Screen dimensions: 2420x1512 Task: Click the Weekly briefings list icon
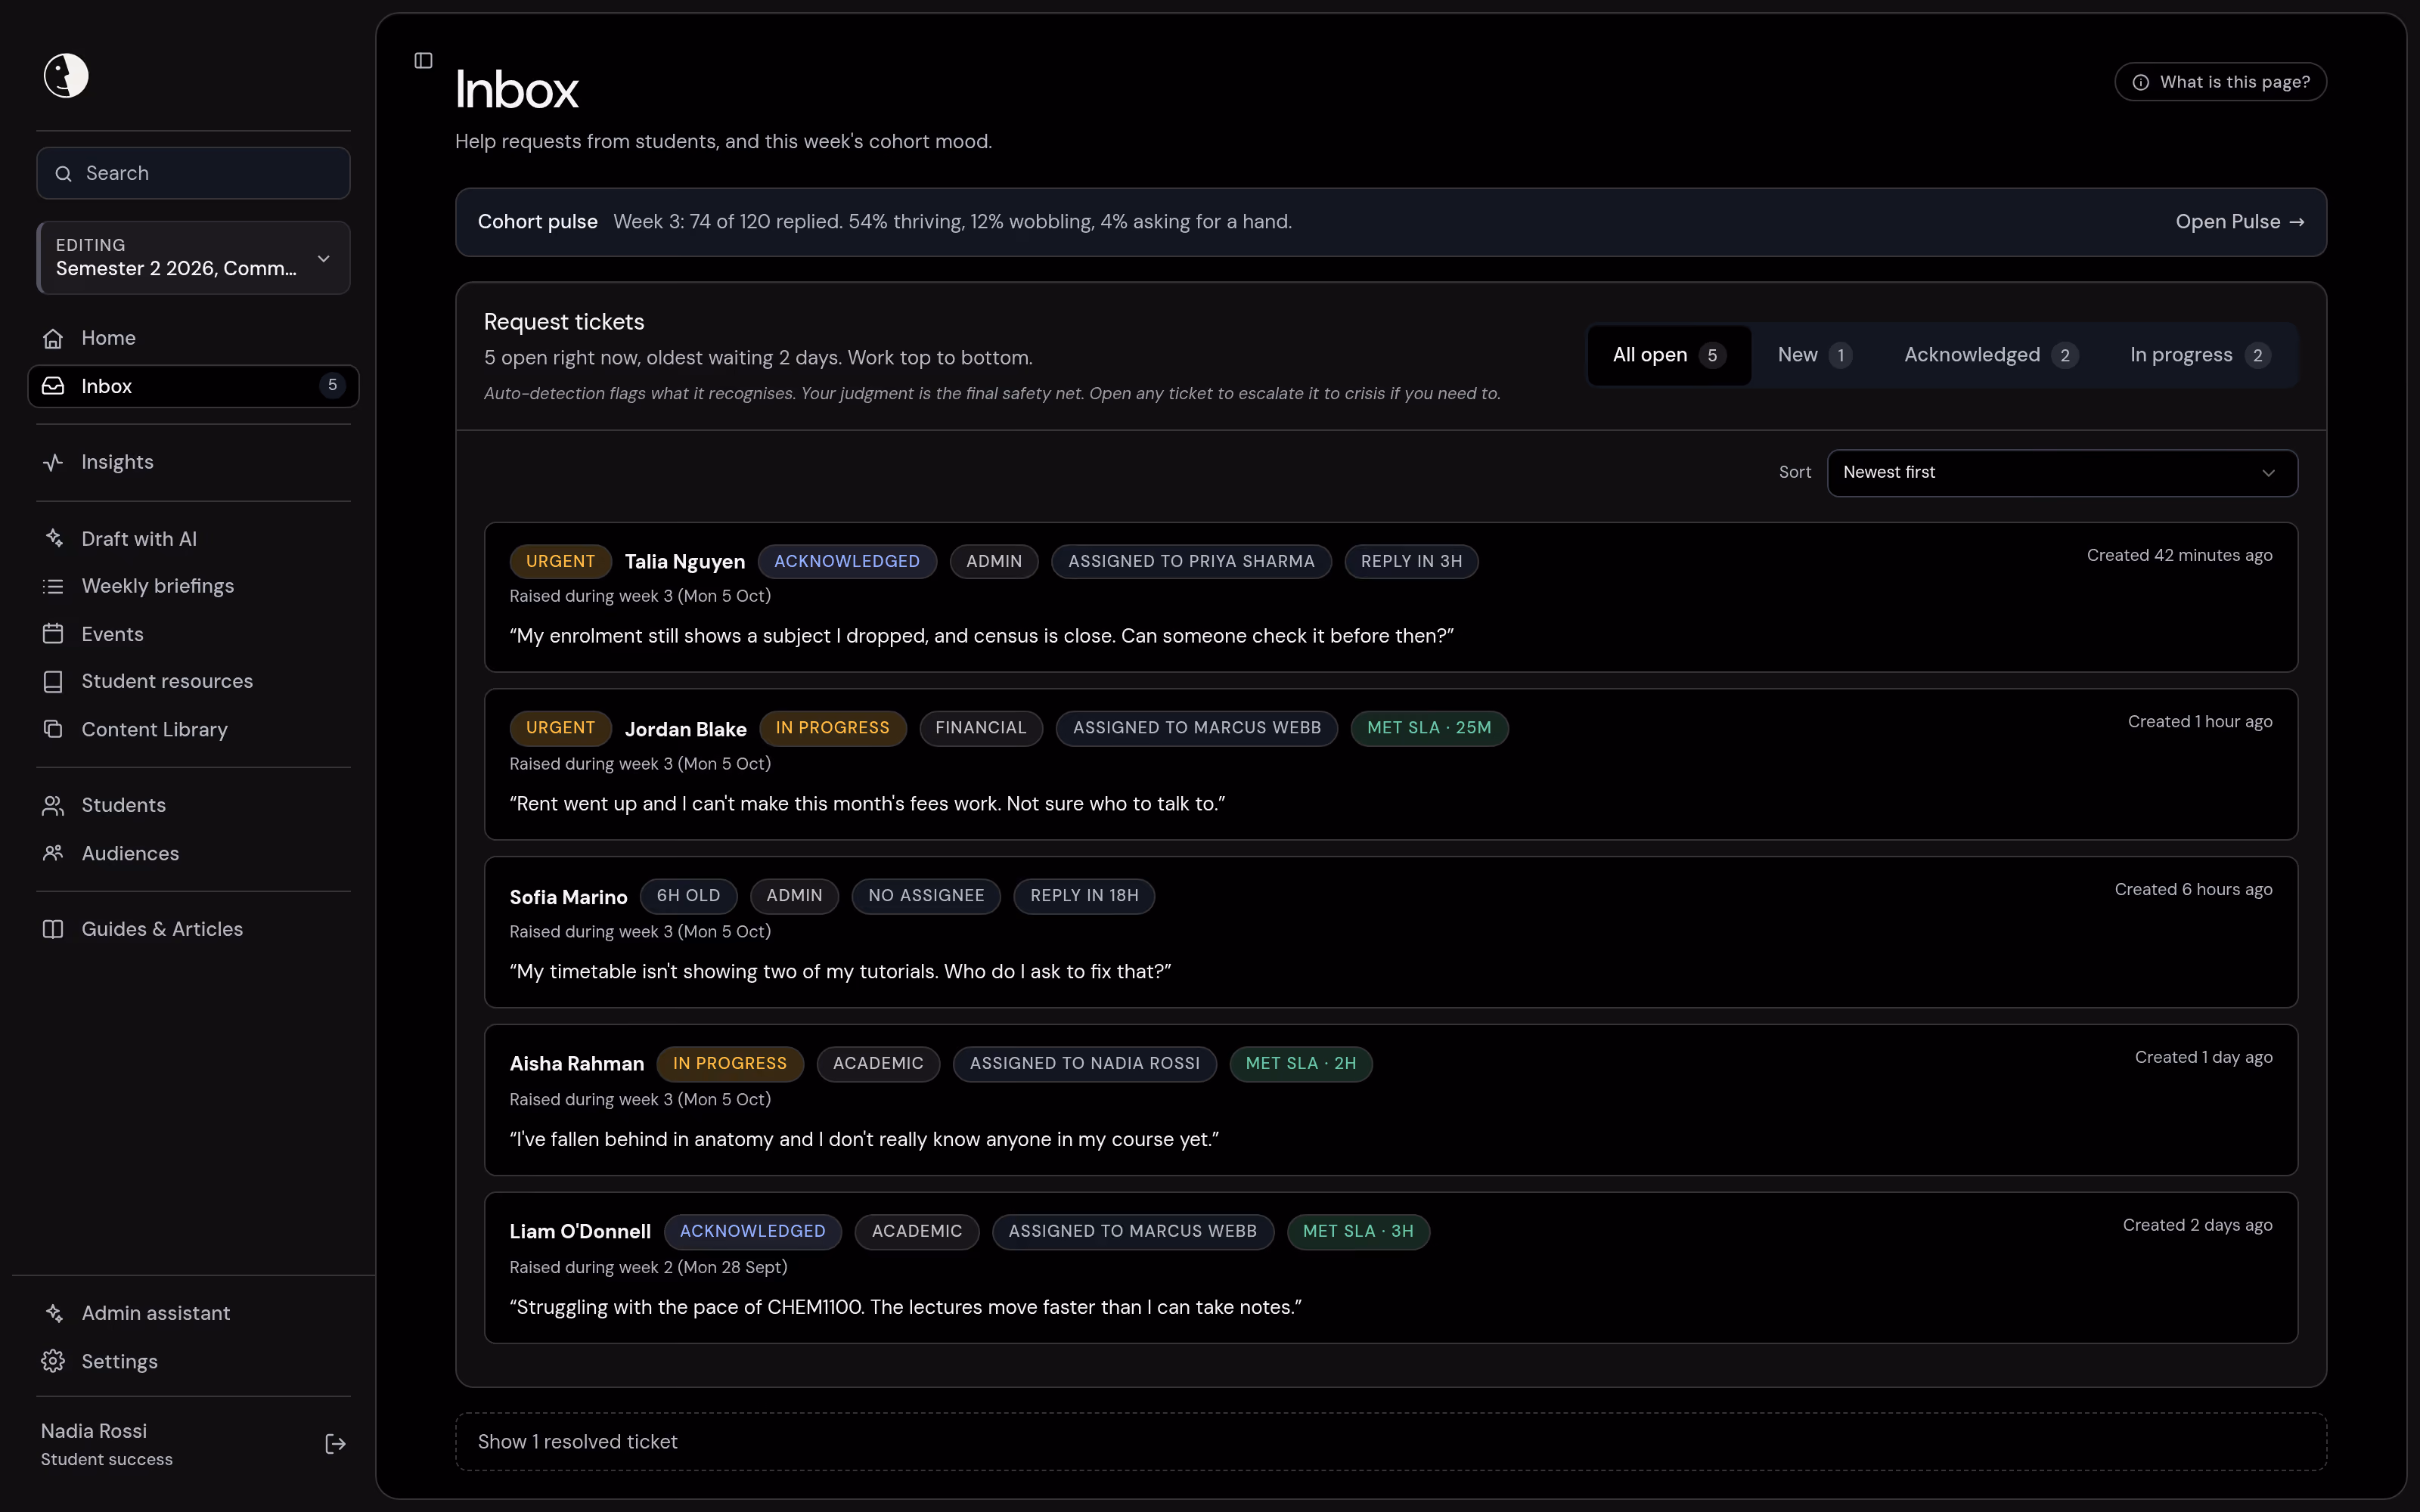pos(53,586)
